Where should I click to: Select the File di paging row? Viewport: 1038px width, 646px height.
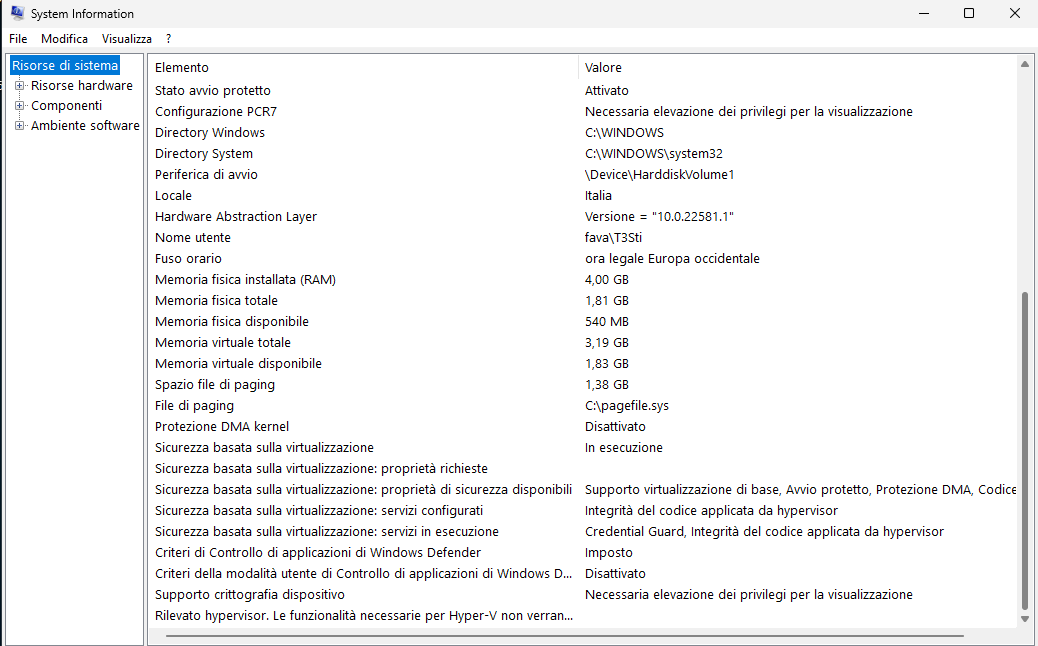click(583, 406)
